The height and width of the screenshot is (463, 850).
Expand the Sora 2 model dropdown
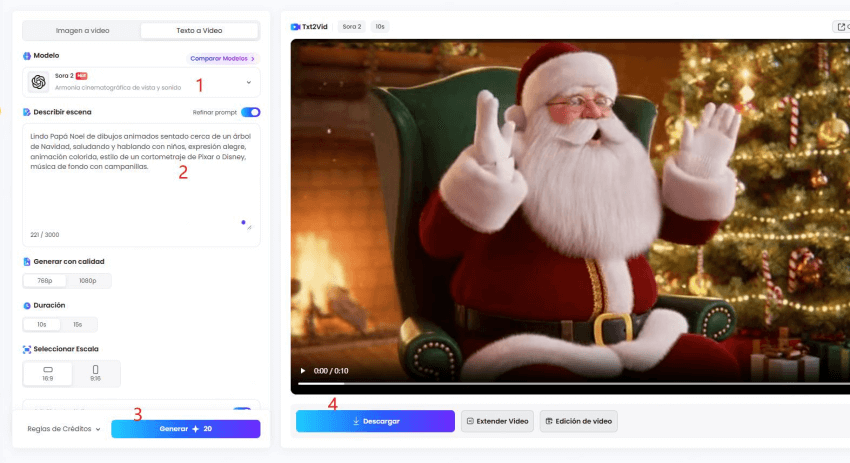[x=249, y=82]
